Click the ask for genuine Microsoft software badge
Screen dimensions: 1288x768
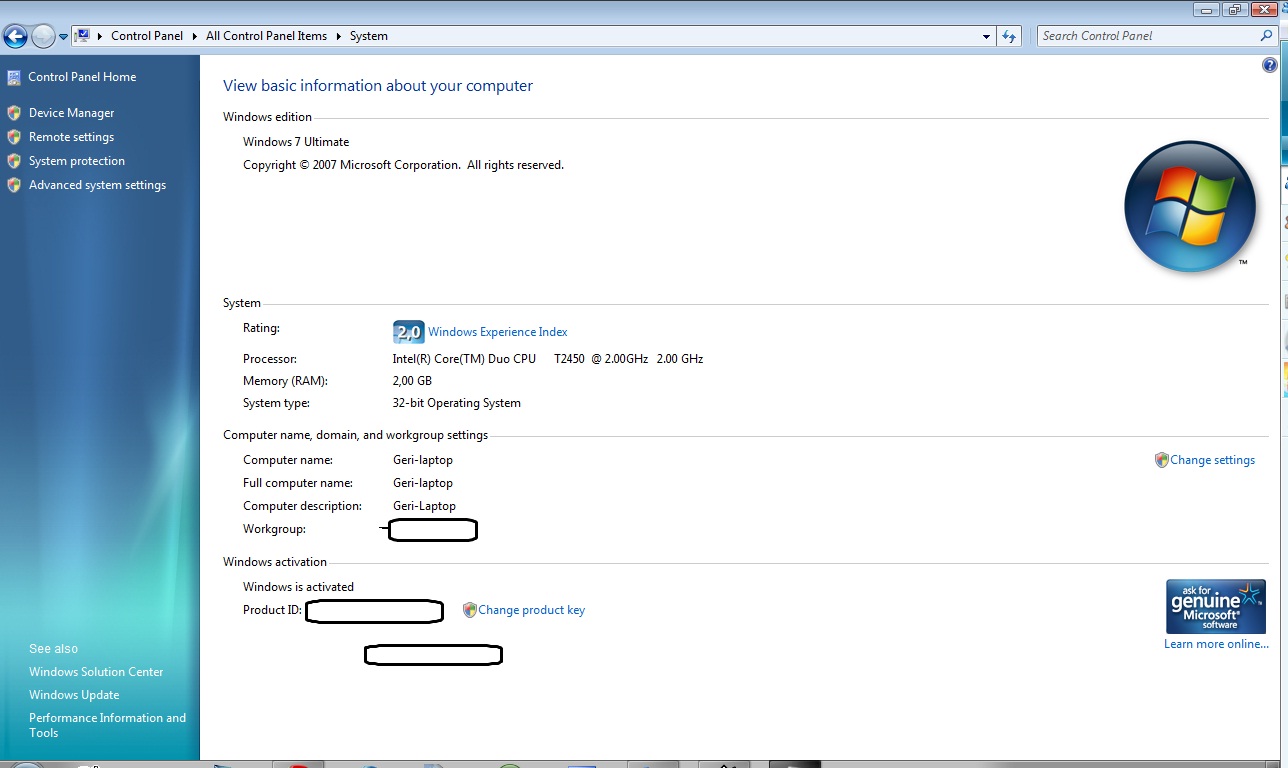pyautogui.click(x=1216, y=607)
